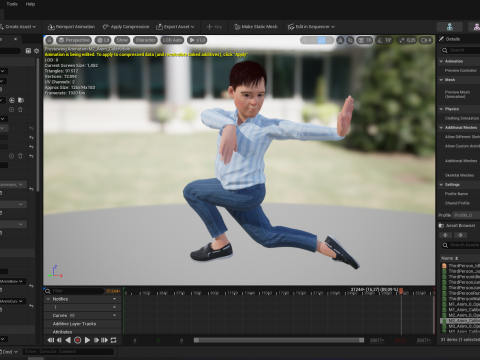
Task: Click the Details panel search field
Action: point(461,50)
